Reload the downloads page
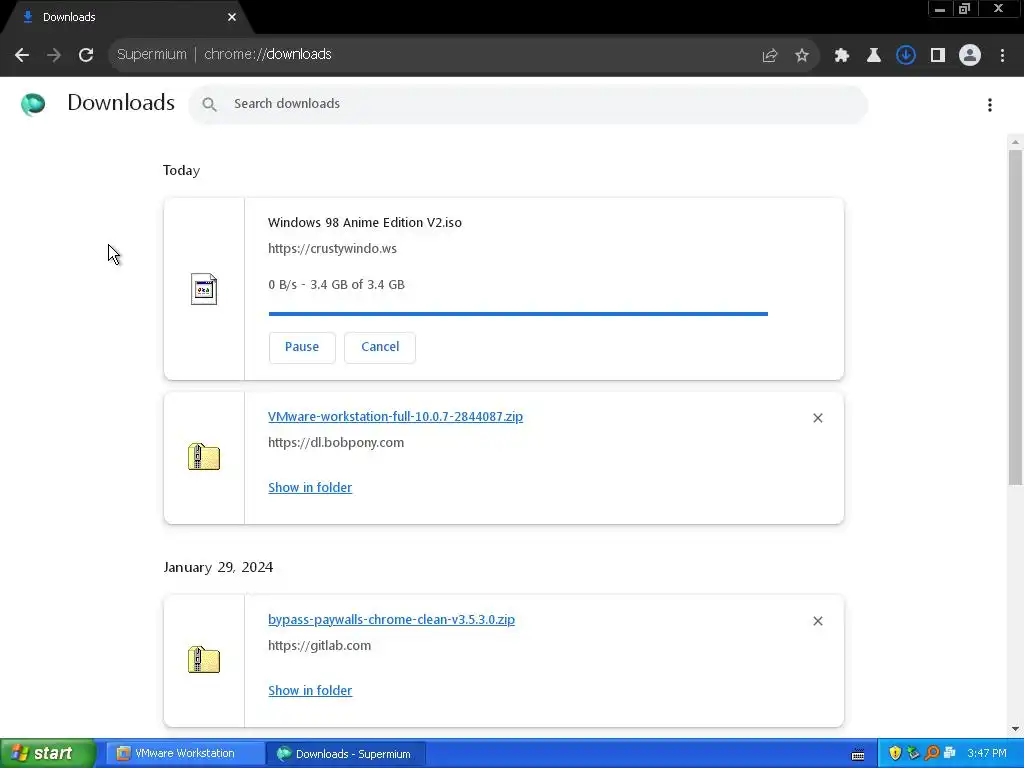The height and width of the screenshot is (768, 1024). click(86, 55)
